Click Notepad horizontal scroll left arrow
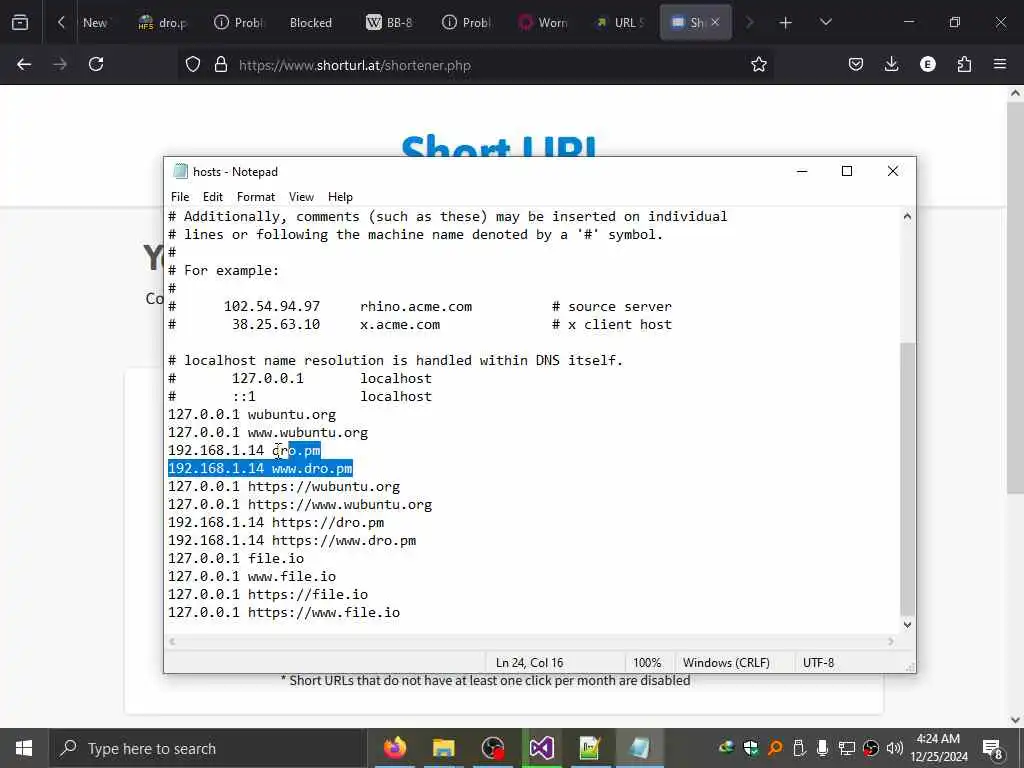 tap(172, 642)
